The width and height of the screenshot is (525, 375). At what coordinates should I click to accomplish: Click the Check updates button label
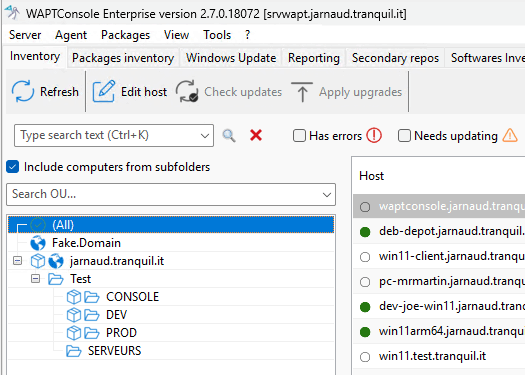[x=243, y=92]
